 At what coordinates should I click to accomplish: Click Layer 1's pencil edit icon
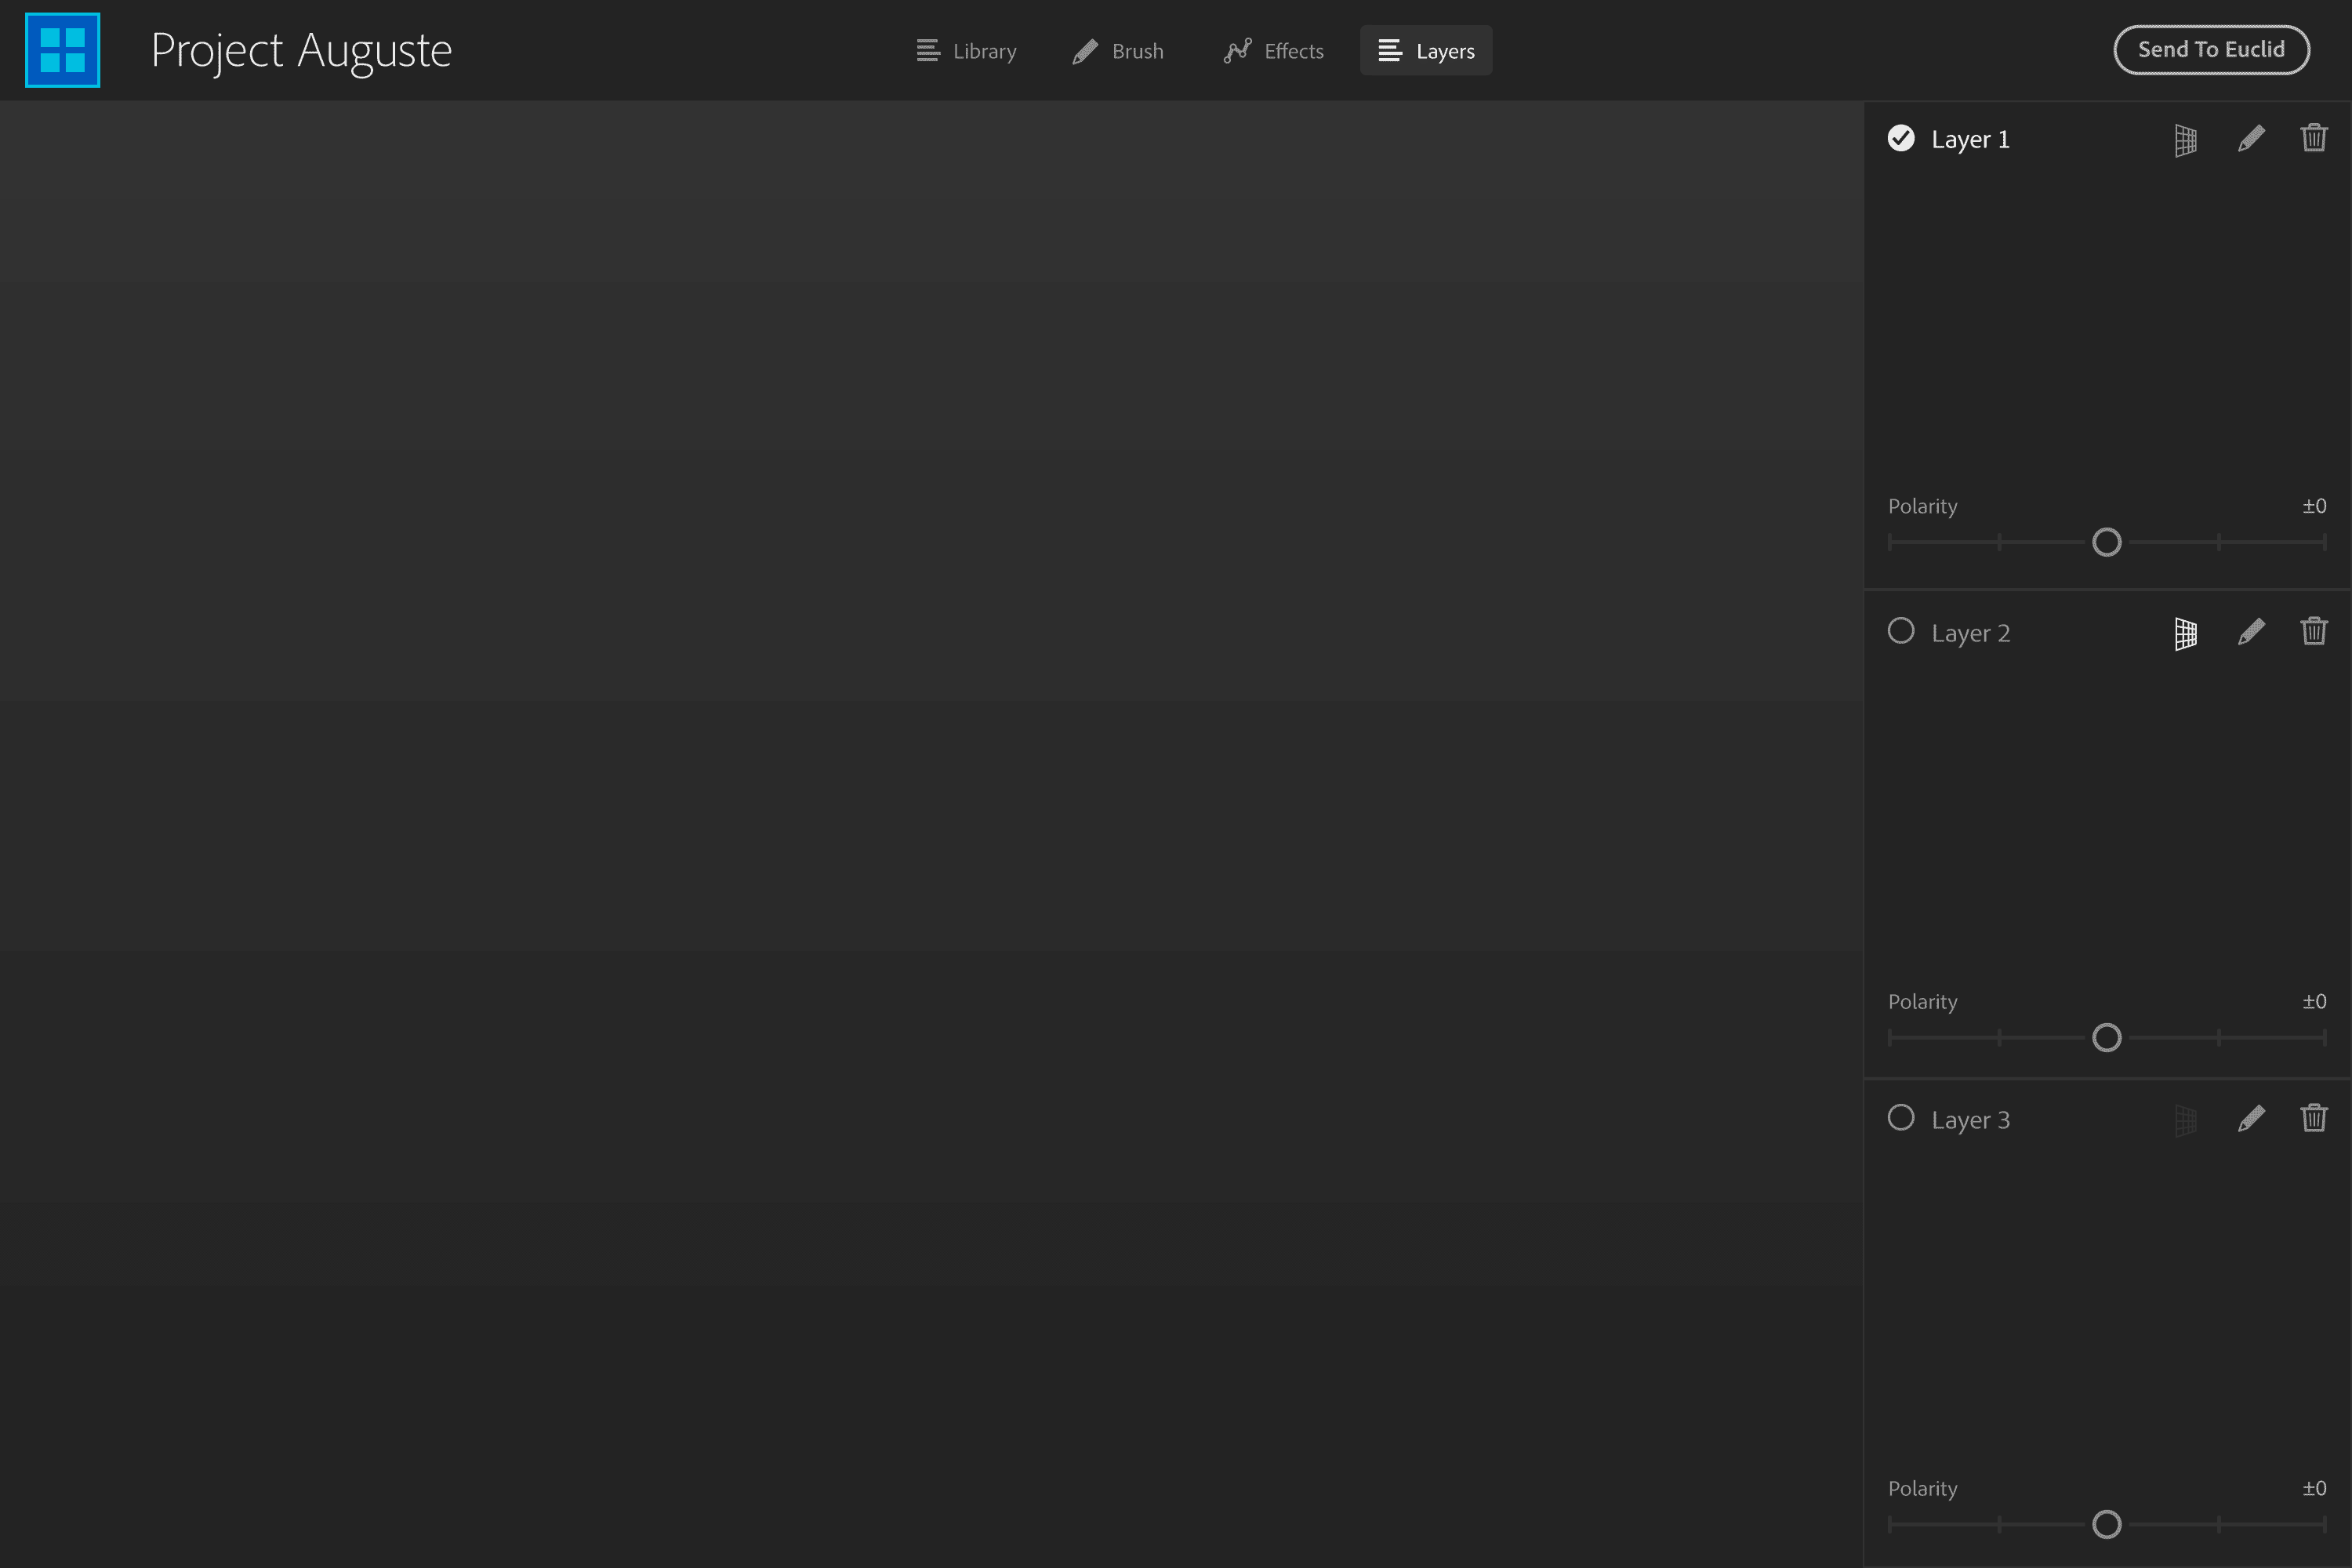pos(2251,138)
